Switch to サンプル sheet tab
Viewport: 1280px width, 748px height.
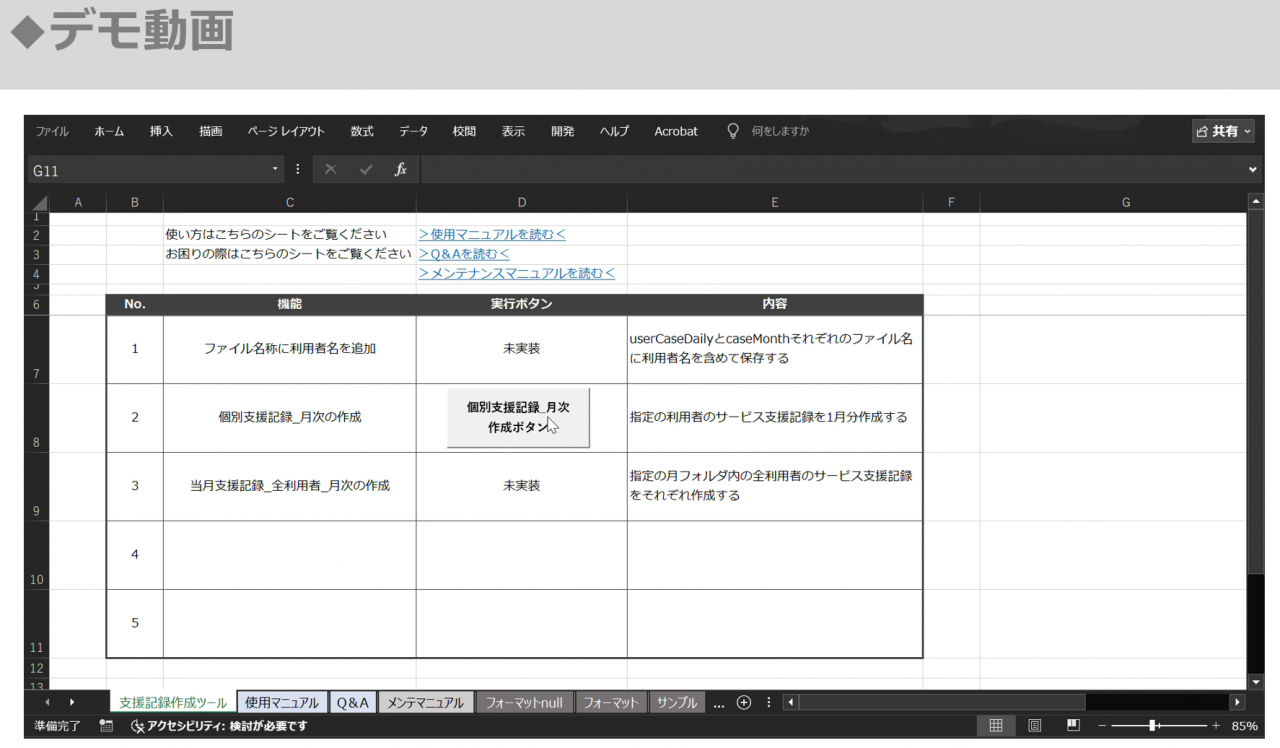coord(677,703)
